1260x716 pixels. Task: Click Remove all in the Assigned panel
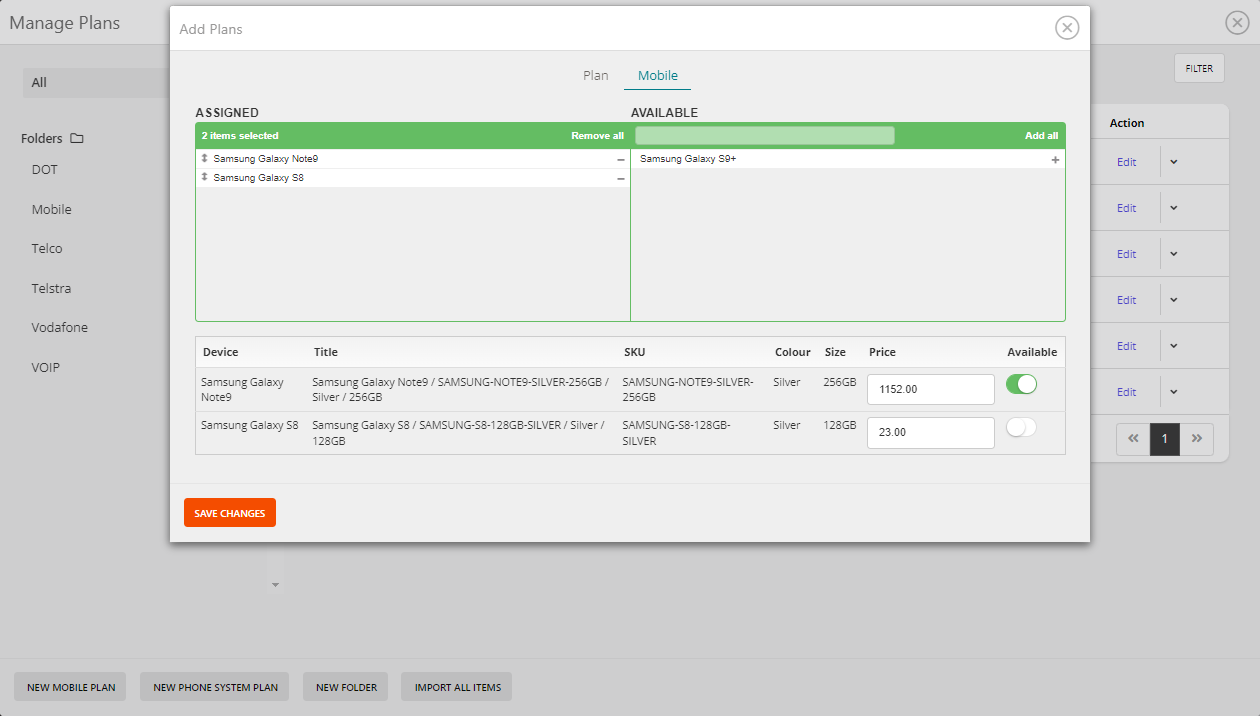point(597,135)
